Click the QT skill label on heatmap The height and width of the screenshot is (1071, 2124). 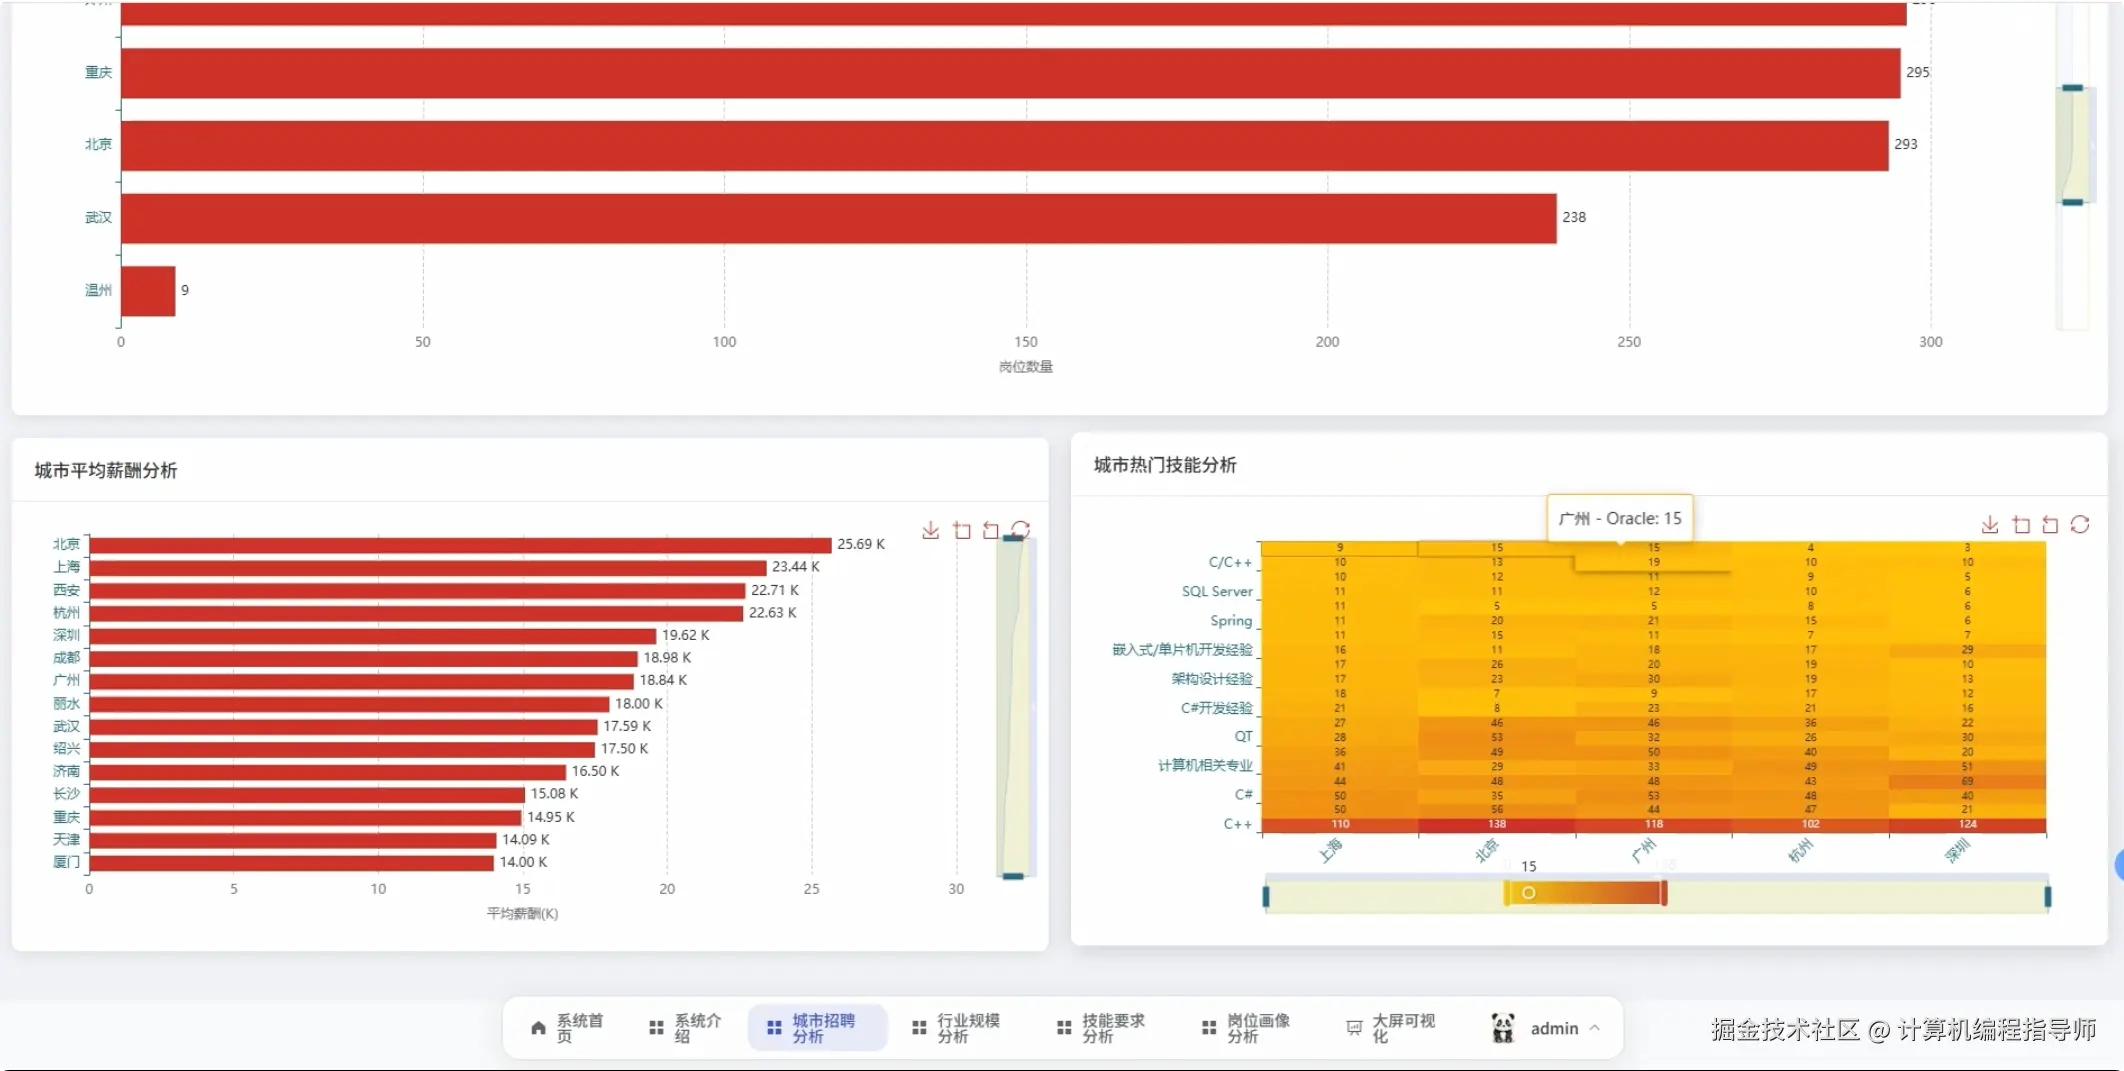[1243, 736]
